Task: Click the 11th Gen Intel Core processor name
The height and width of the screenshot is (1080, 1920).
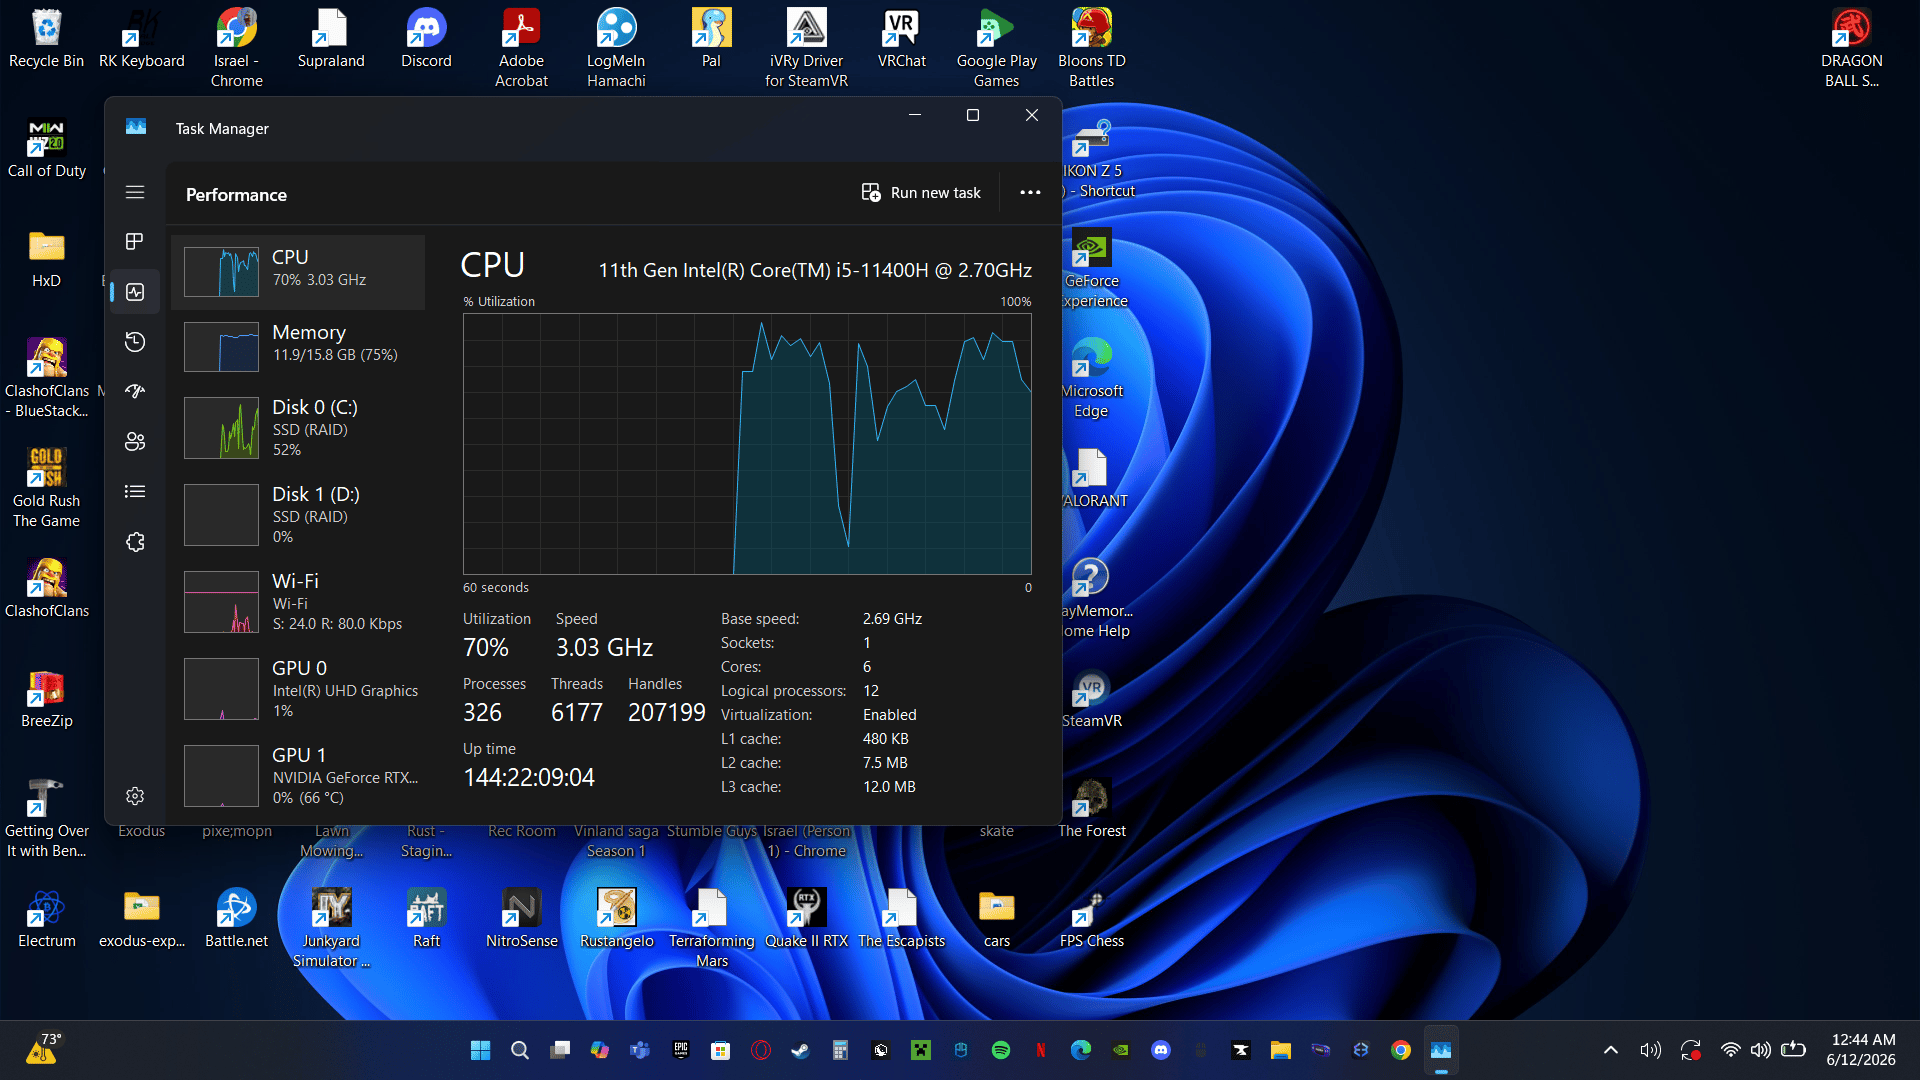Action: 815,270
